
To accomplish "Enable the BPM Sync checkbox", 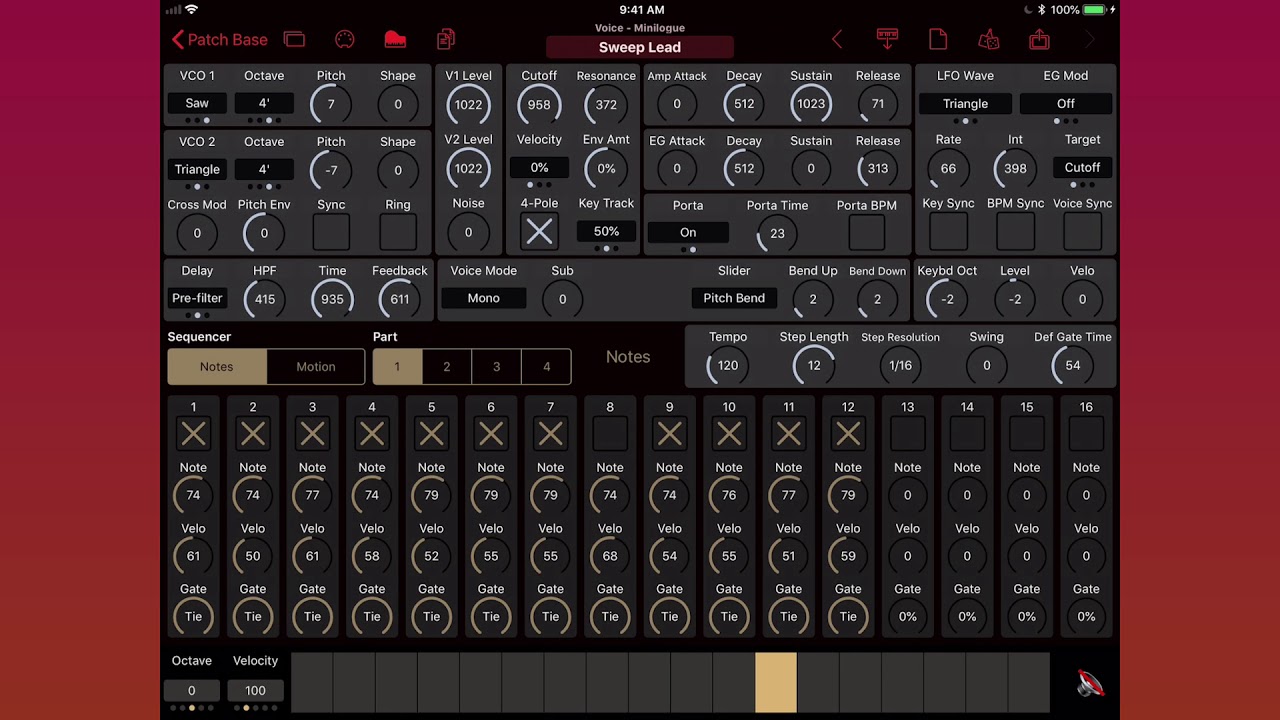I will pos(1015,232).
